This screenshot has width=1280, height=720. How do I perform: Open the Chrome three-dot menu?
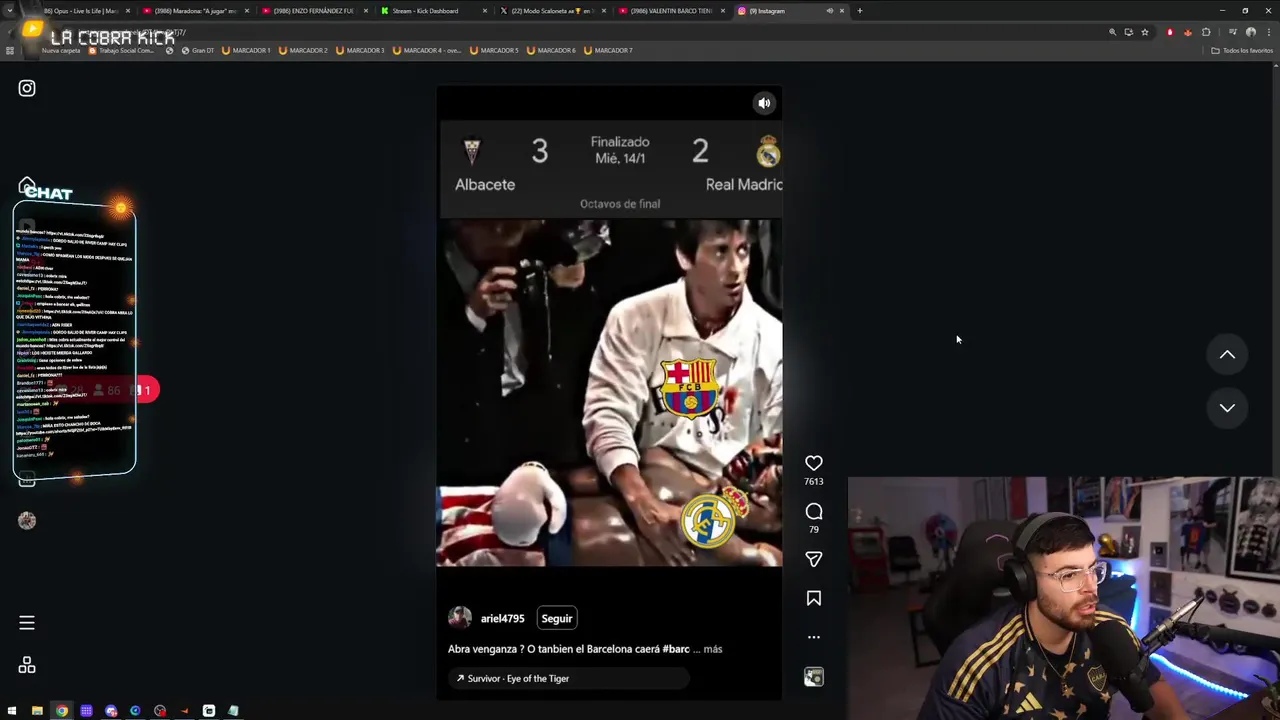1268,32
